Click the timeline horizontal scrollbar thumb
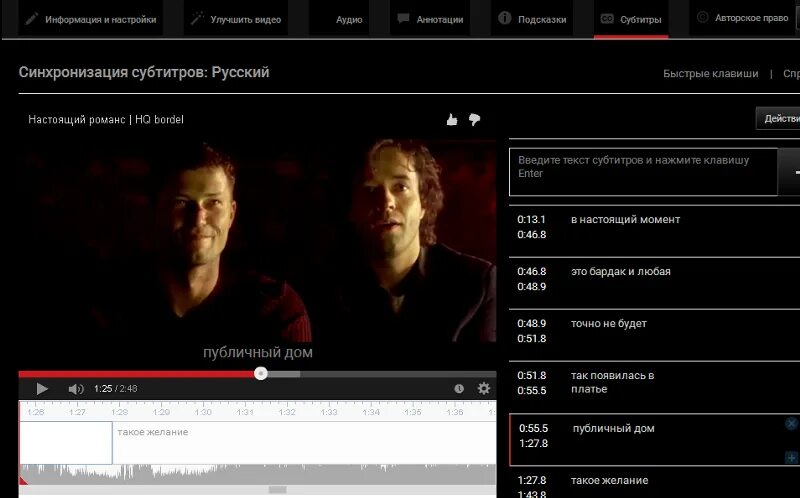Screen dimensions: 800x498 point(278,490)
